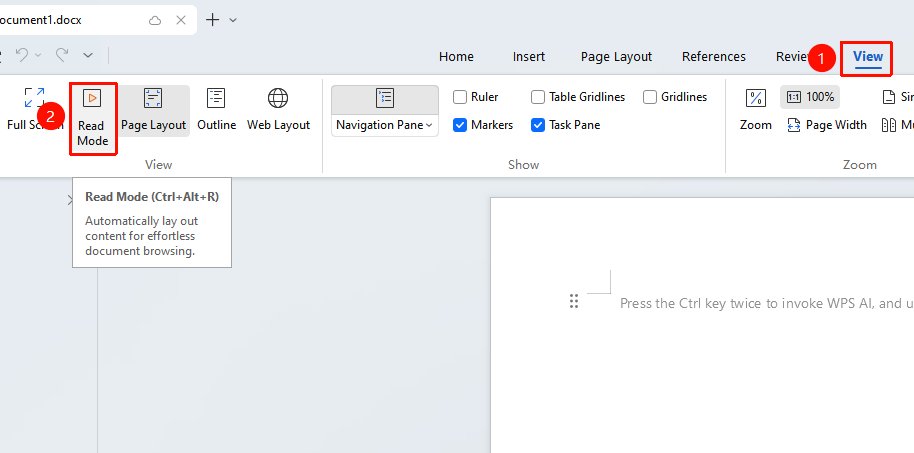Select the View tab
Viewport: 914px width, 453px height.
868,57
